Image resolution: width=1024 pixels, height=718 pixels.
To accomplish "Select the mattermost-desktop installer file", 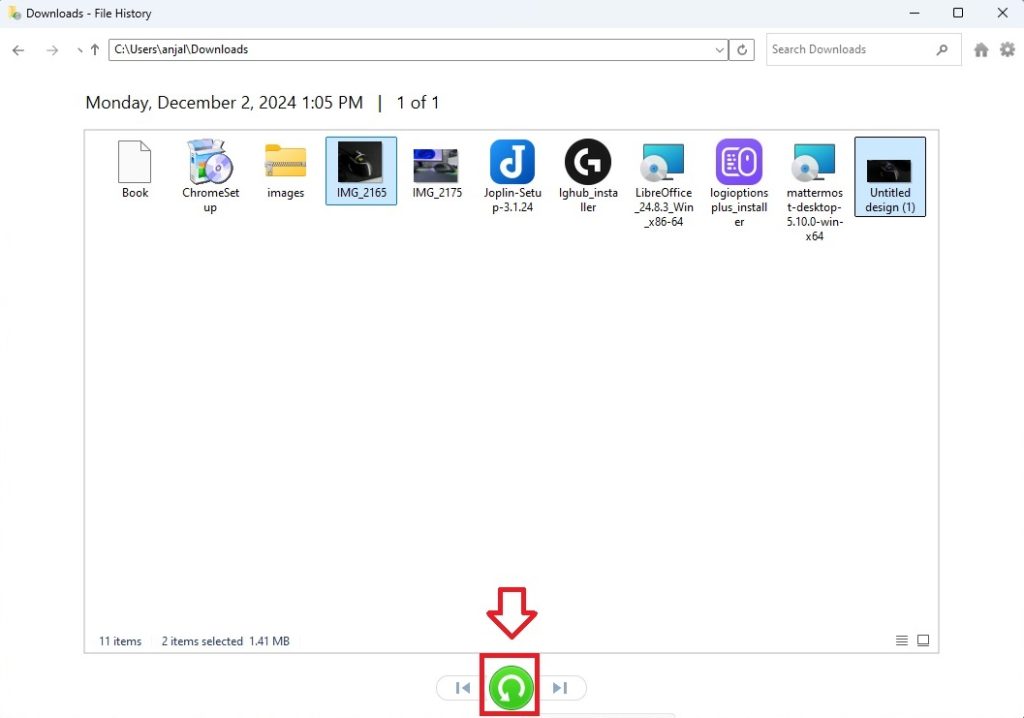I will coord(814,191).
